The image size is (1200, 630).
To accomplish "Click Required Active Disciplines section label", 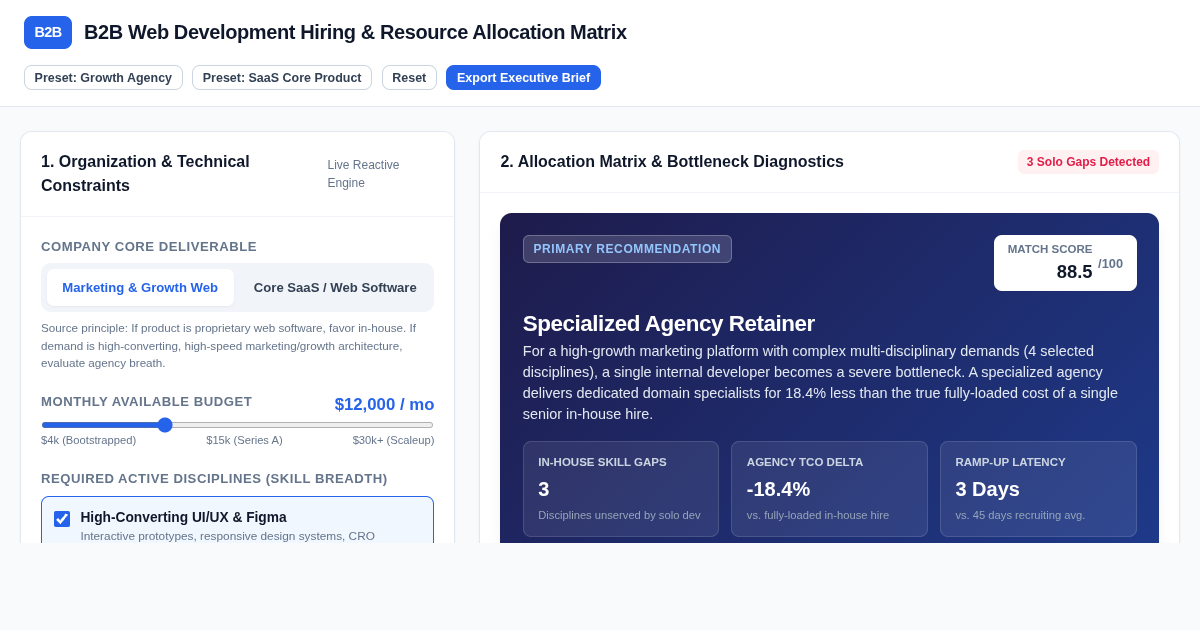I will coord(214,479).
